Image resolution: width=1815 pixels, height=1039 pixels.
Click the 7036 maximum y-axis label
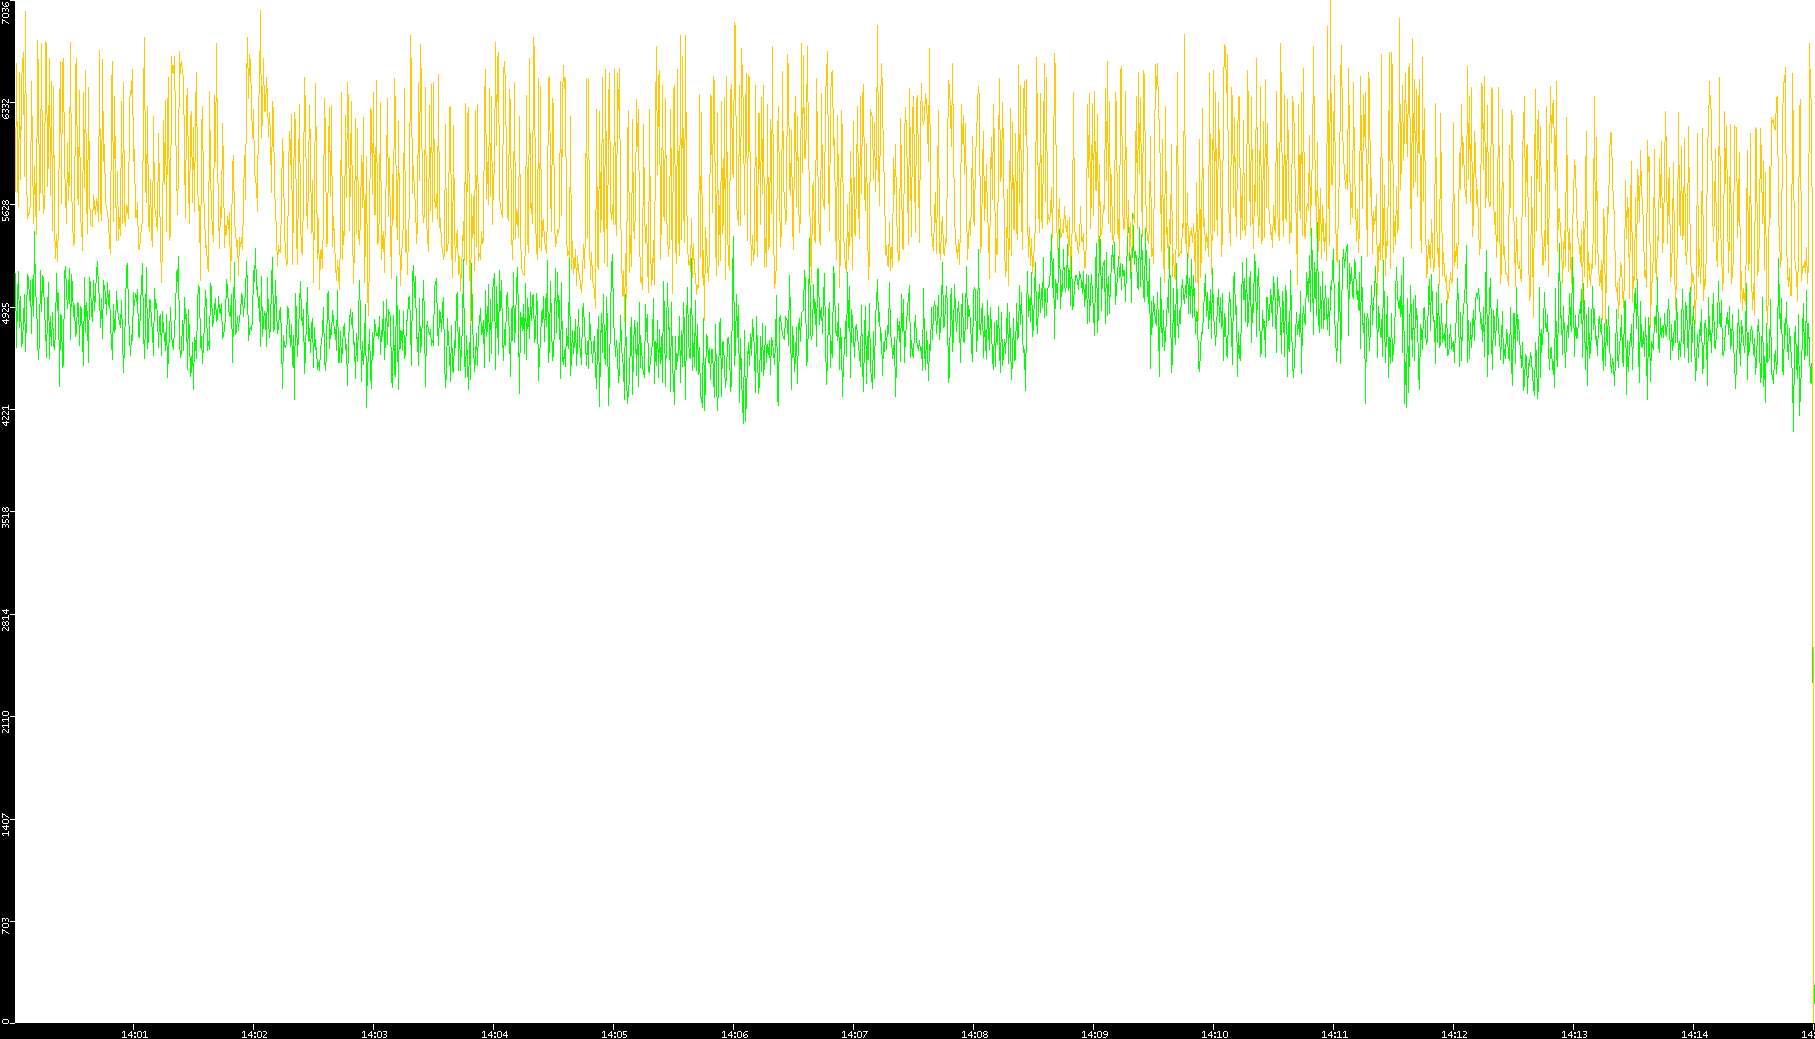point(7,12)
